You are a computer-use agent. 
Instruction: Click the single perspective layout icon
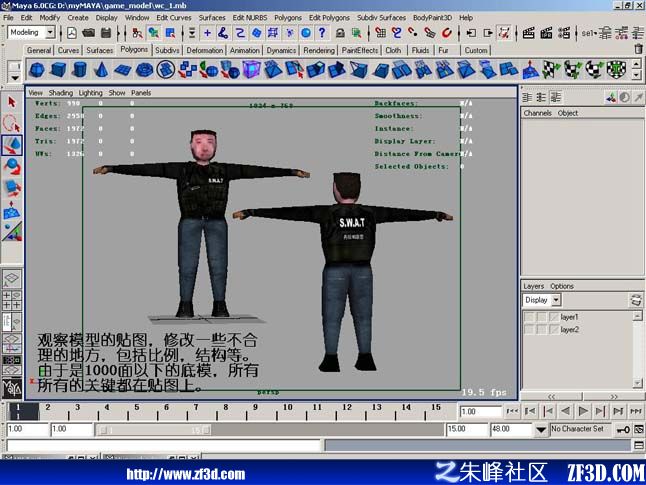point(12,278)
